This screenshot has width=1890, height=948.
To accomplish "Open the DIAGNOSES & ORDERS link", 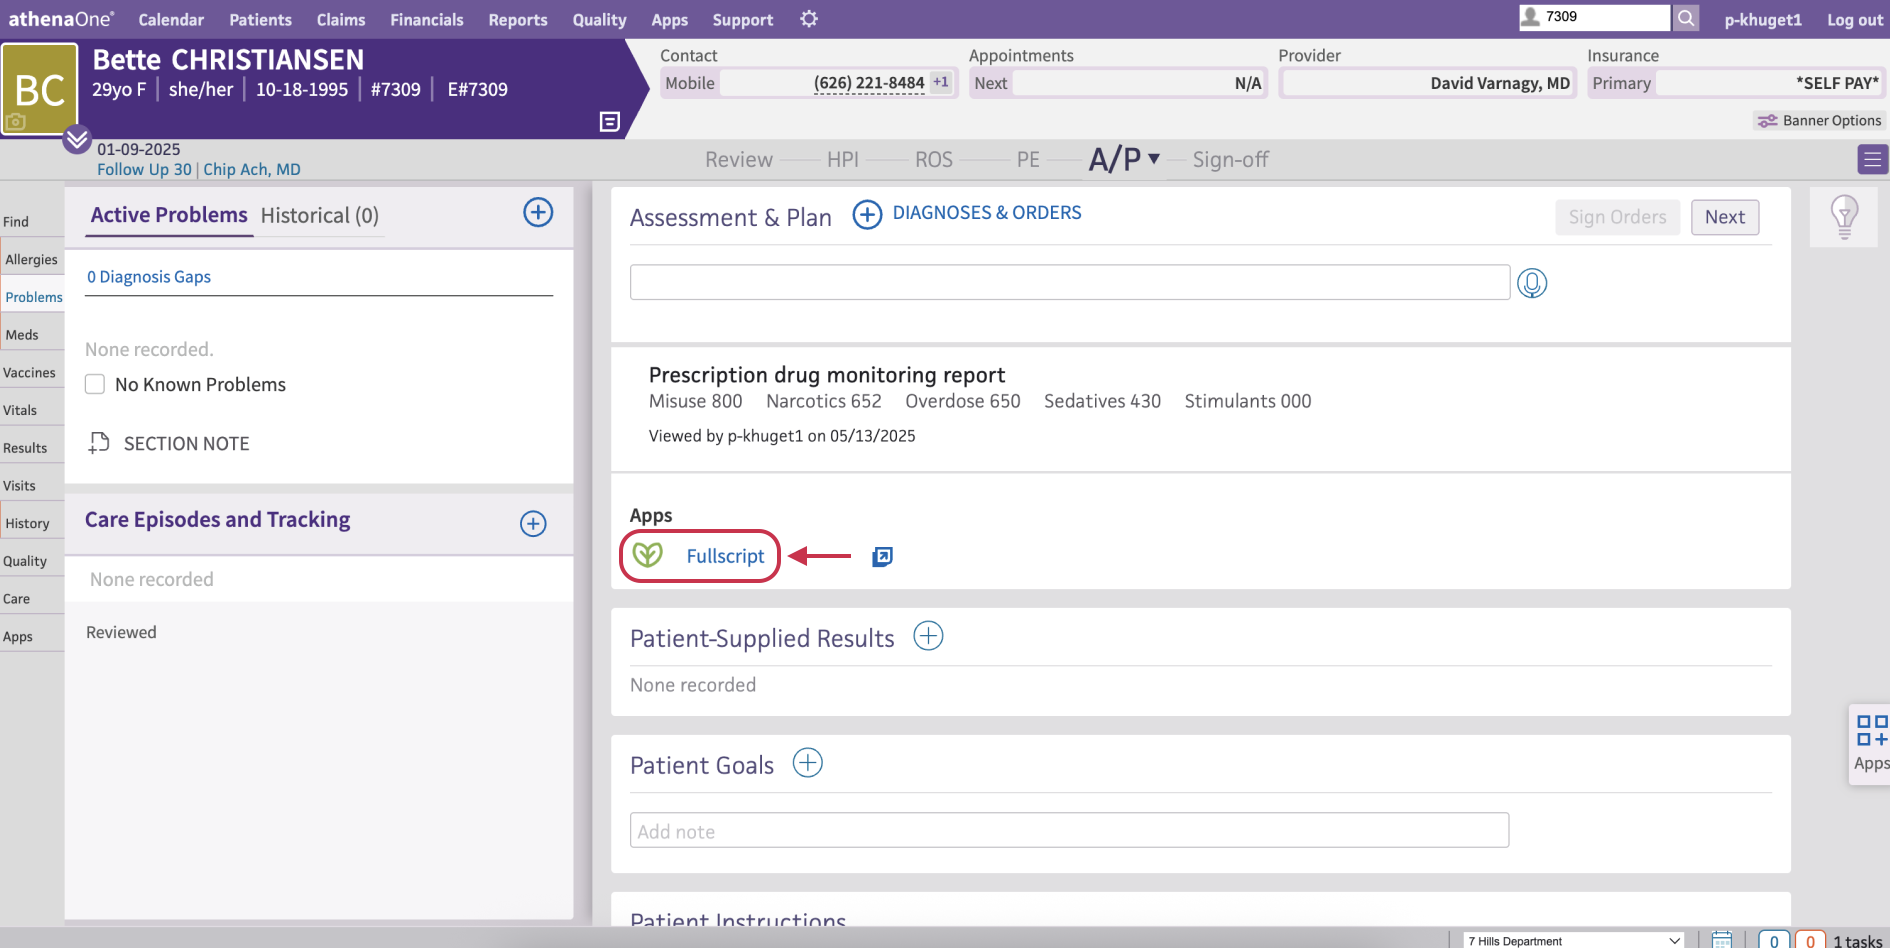I will tap(986, 212).
